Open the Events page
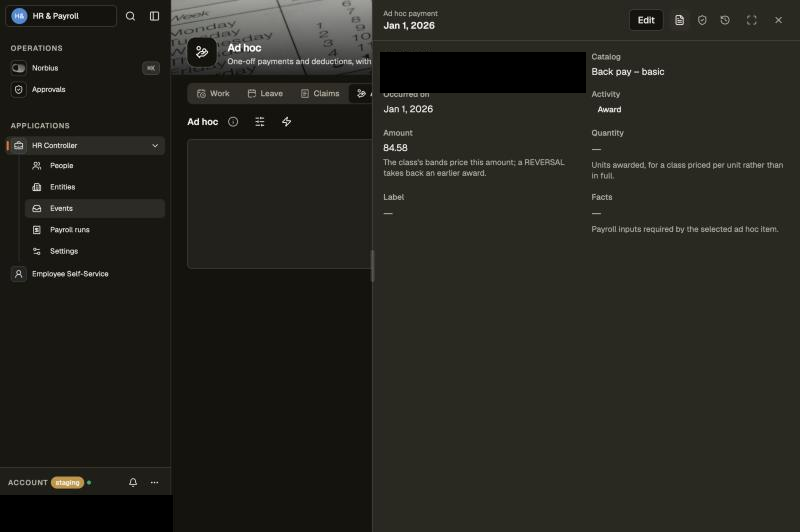 point(95,209)
